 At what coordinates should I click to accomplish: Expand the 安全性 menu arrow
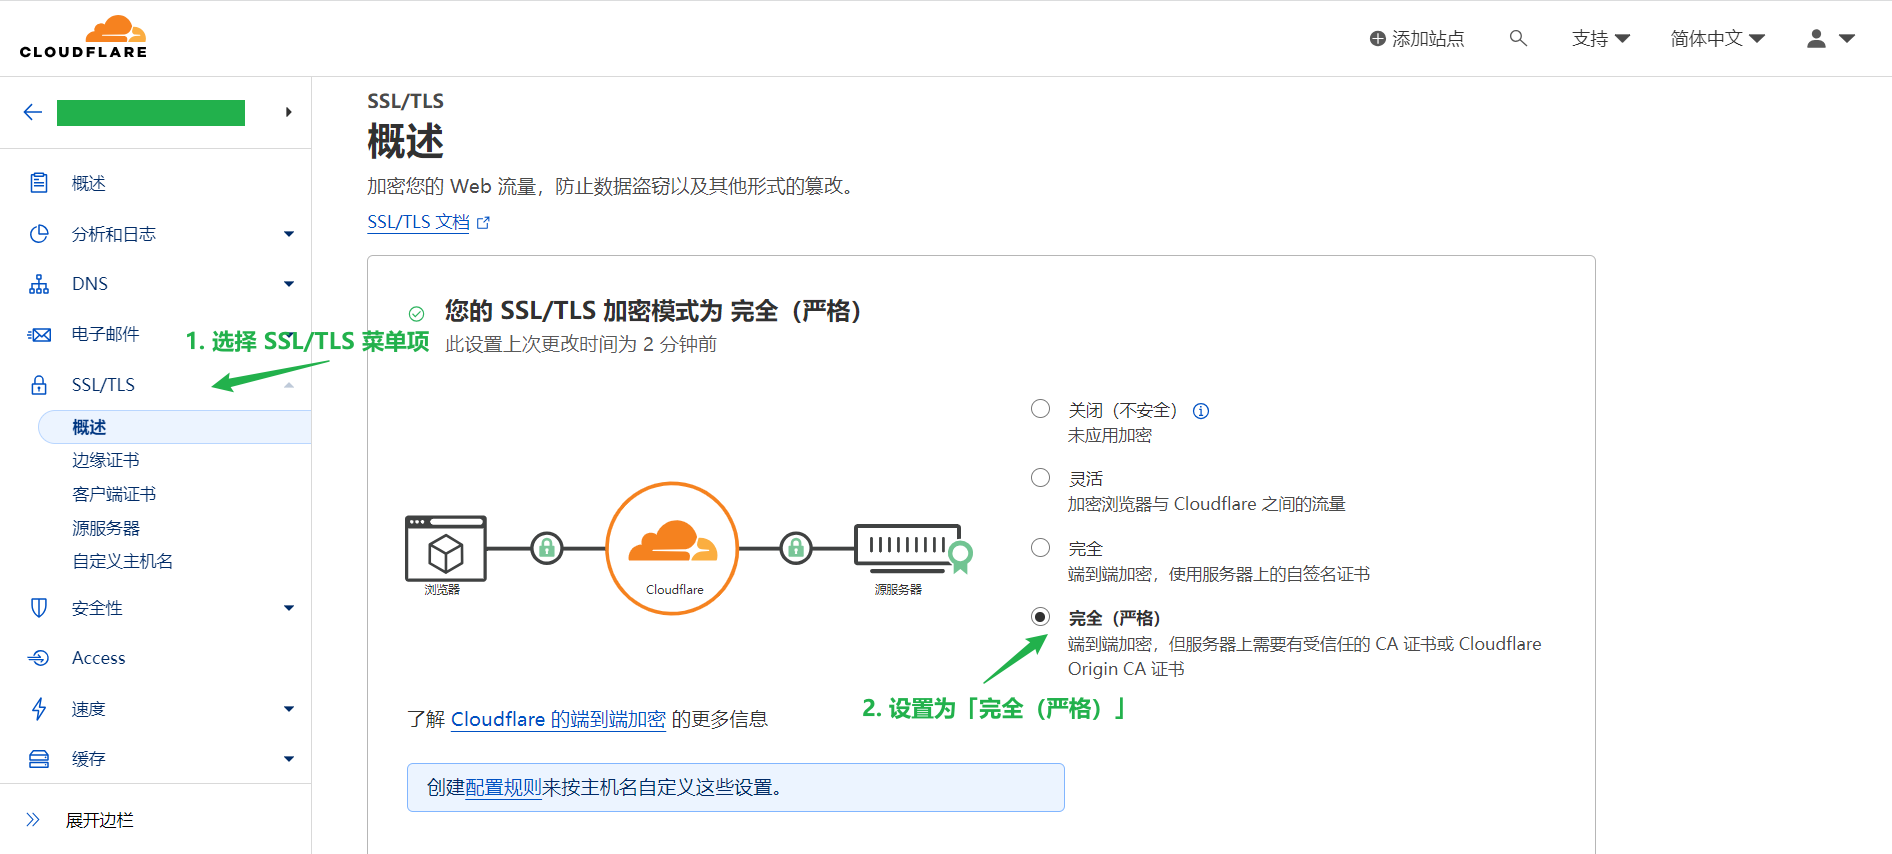point(289,608)
